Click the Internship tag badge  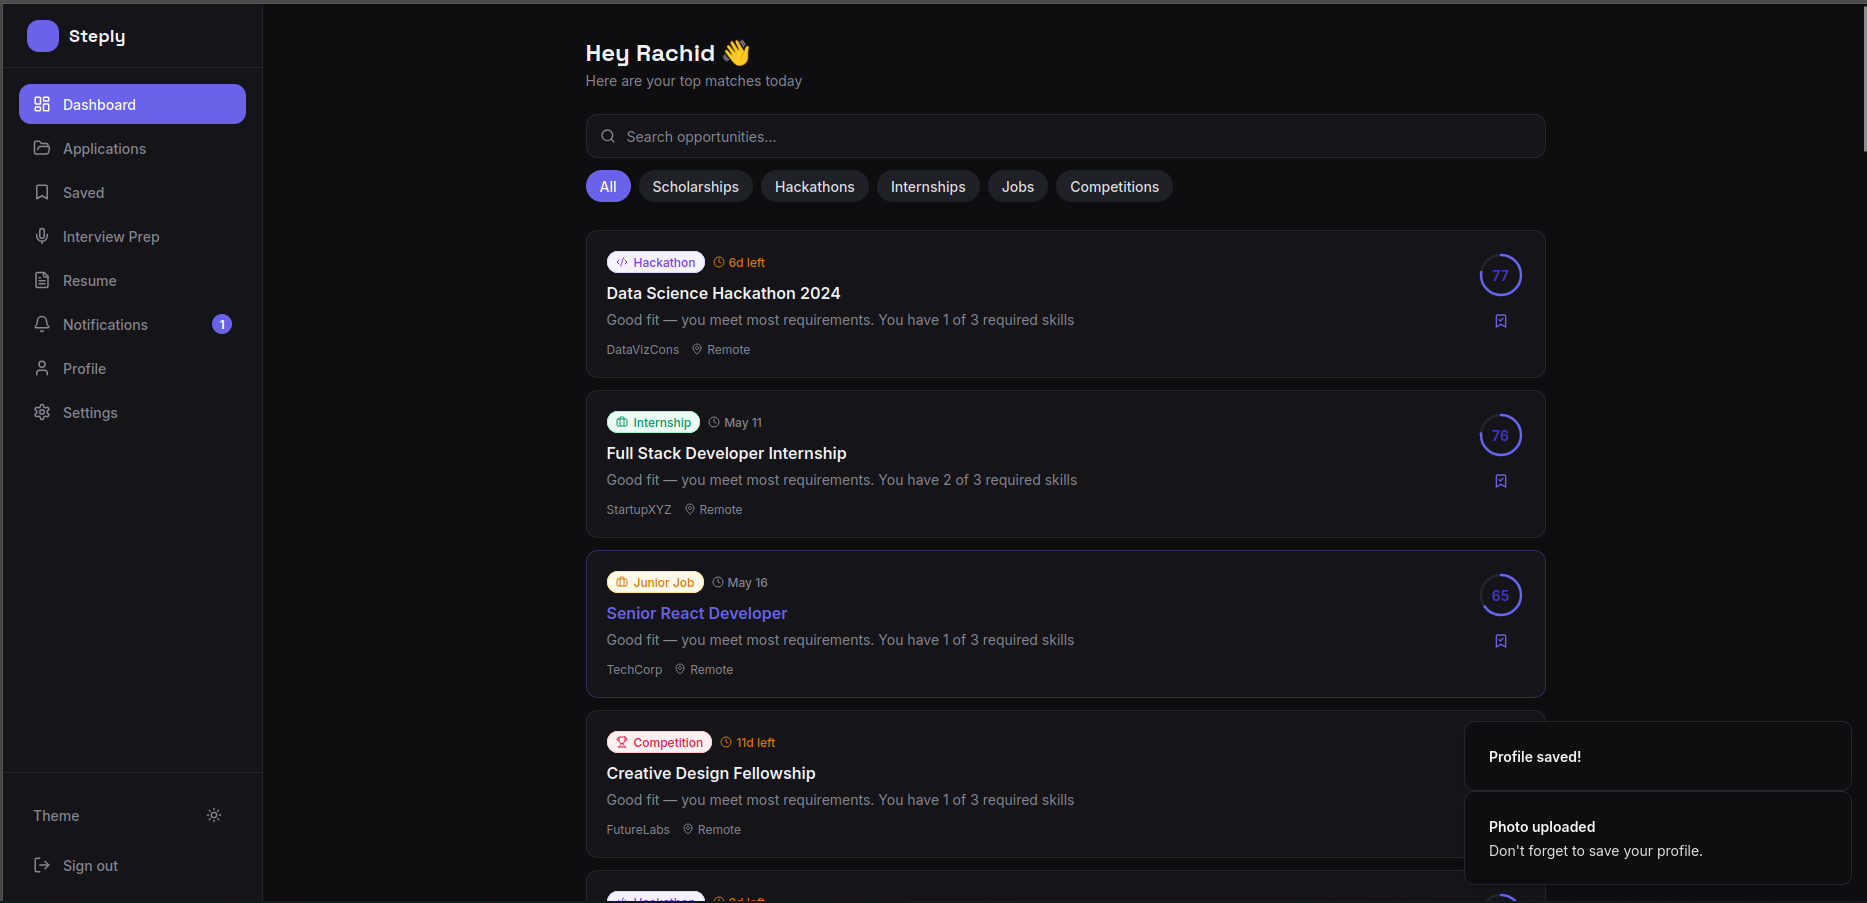653,422
